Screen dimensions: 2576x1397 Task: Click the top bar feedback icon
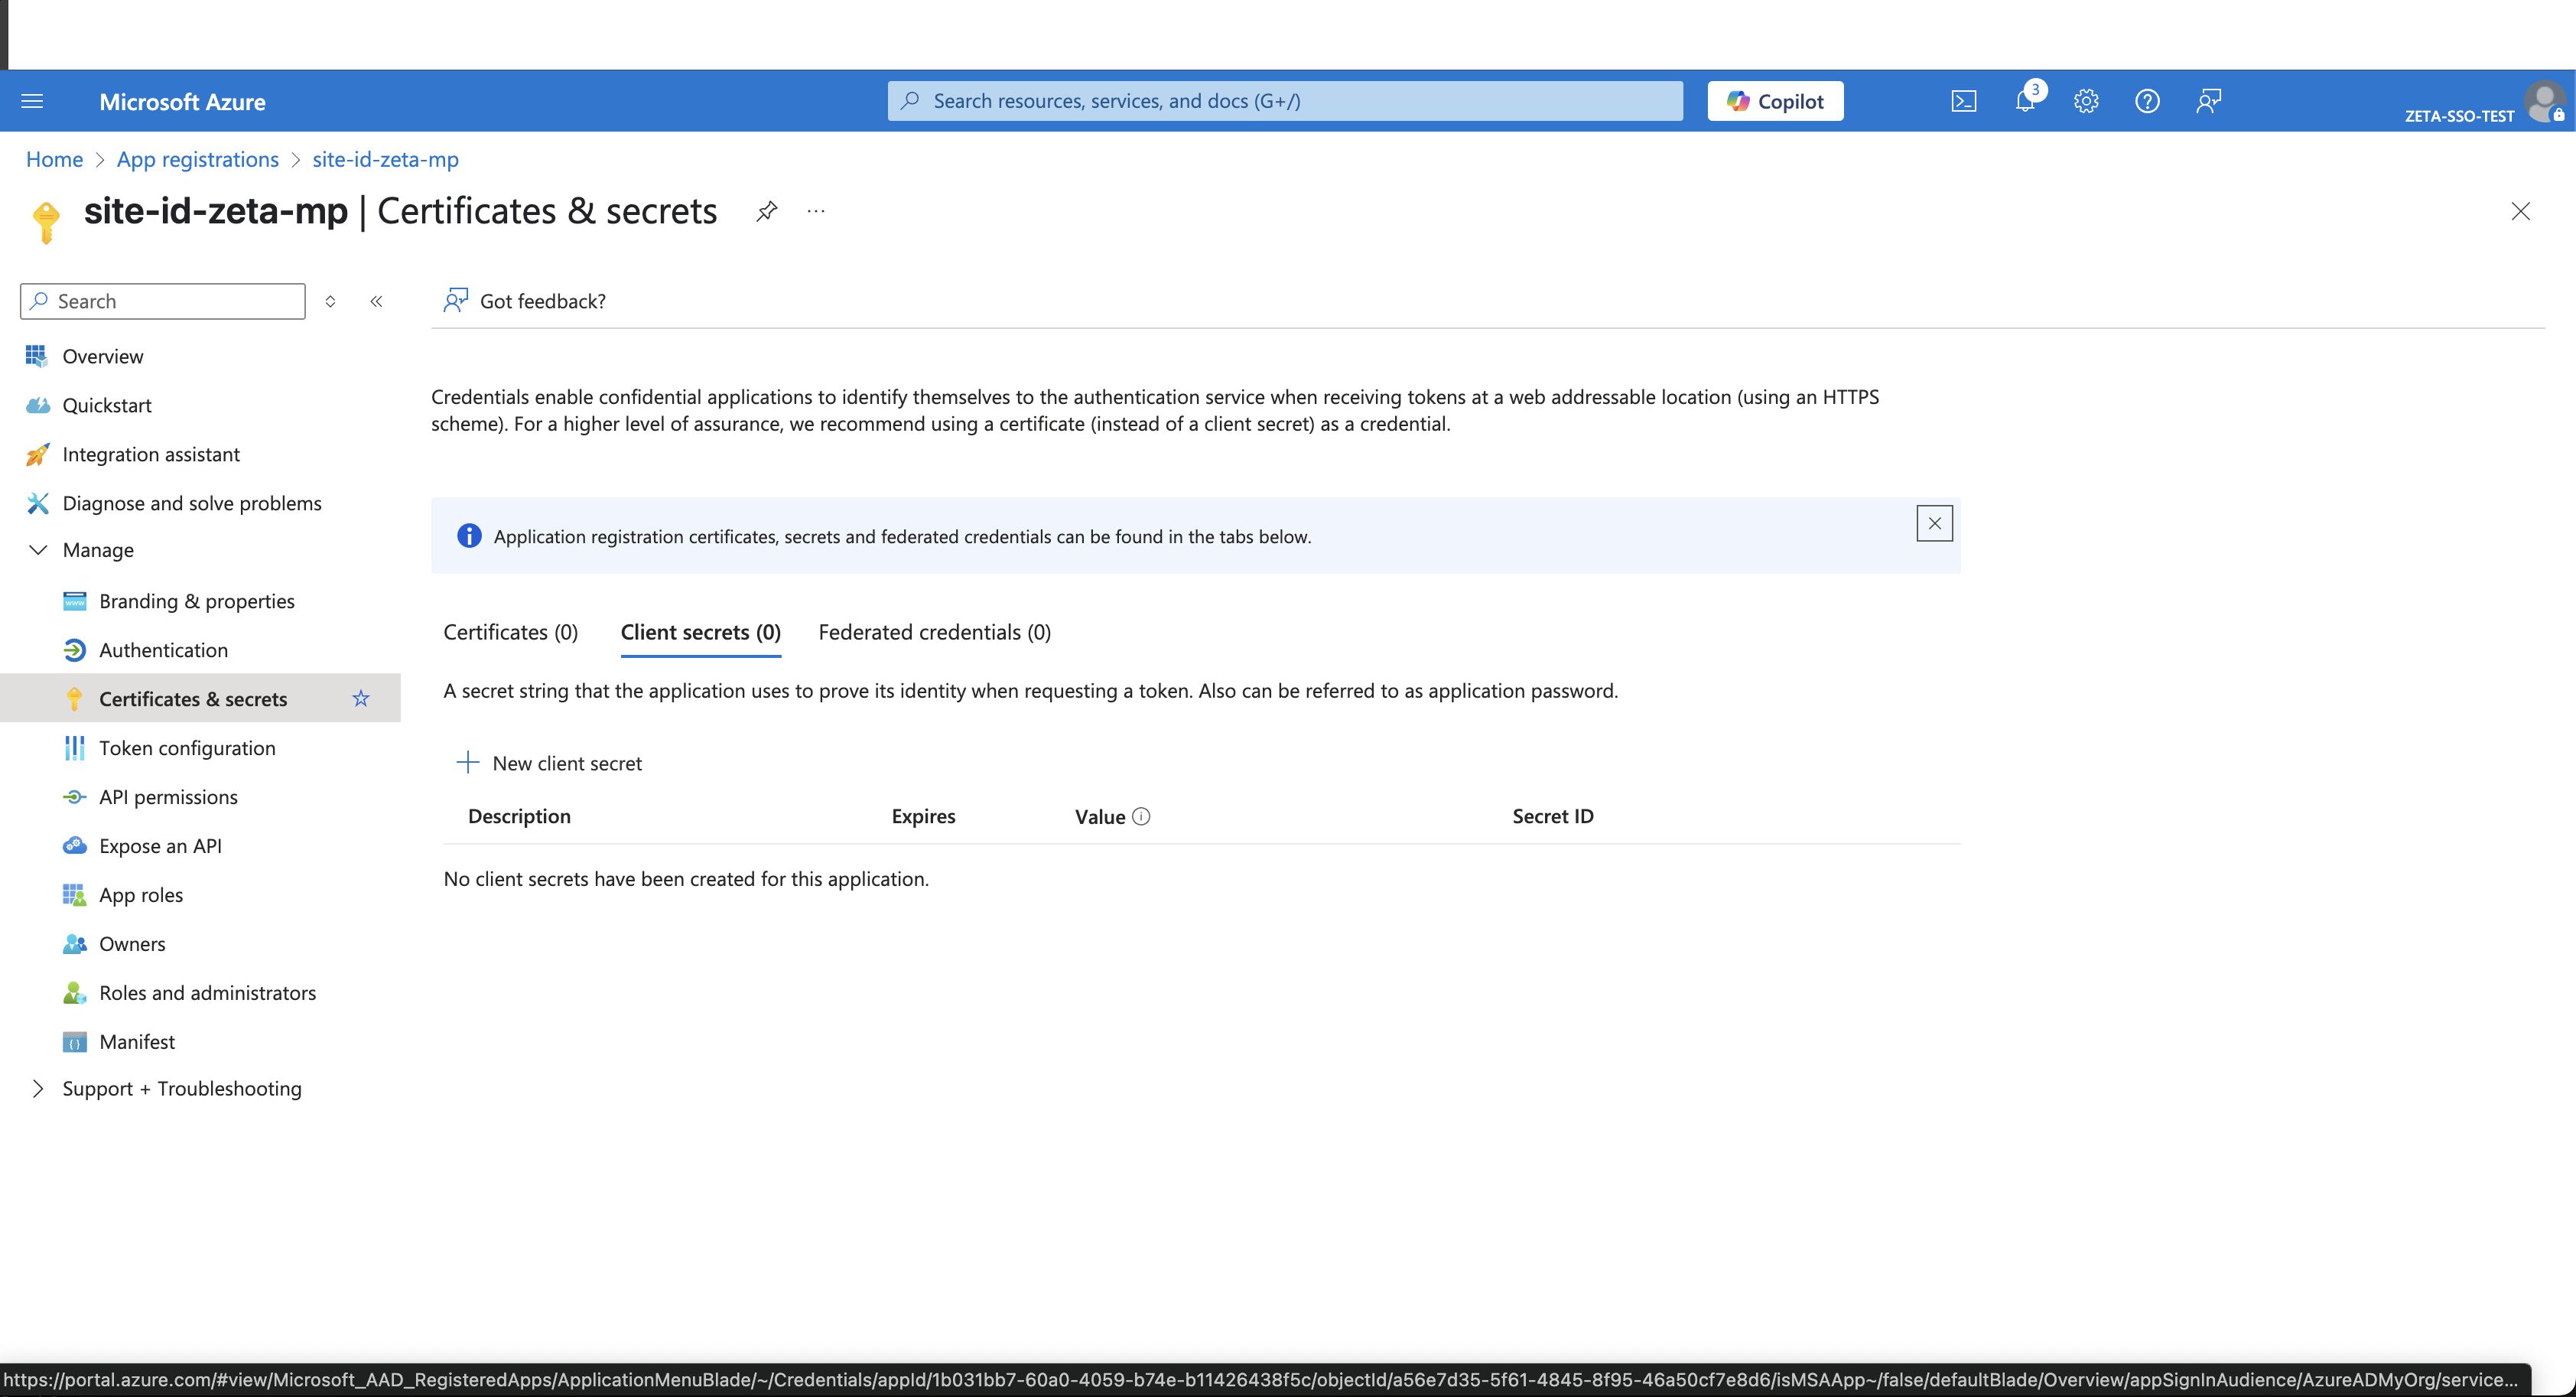point(2208,101)
